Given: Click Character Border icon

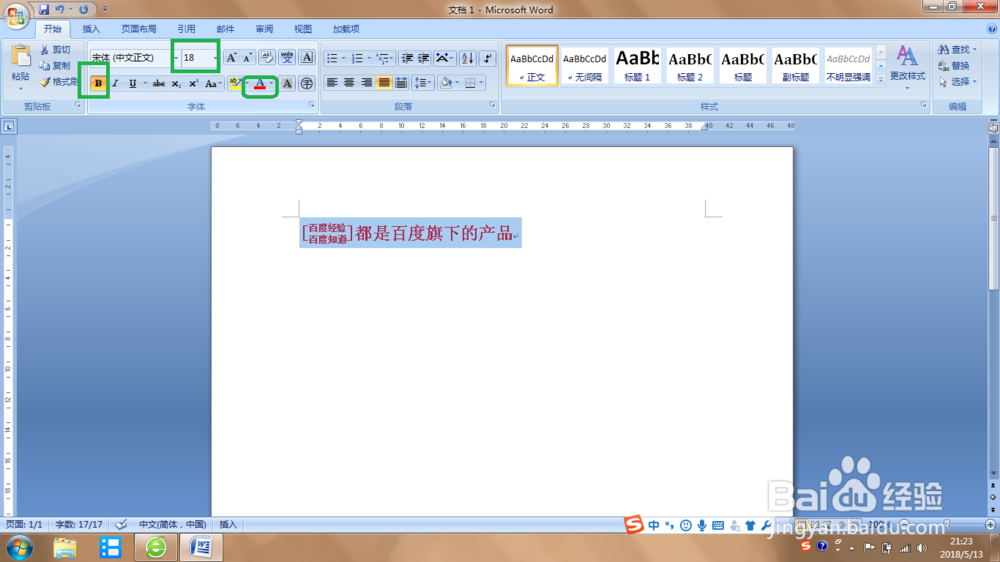Looking at the screenshot, I should point(307,57).
